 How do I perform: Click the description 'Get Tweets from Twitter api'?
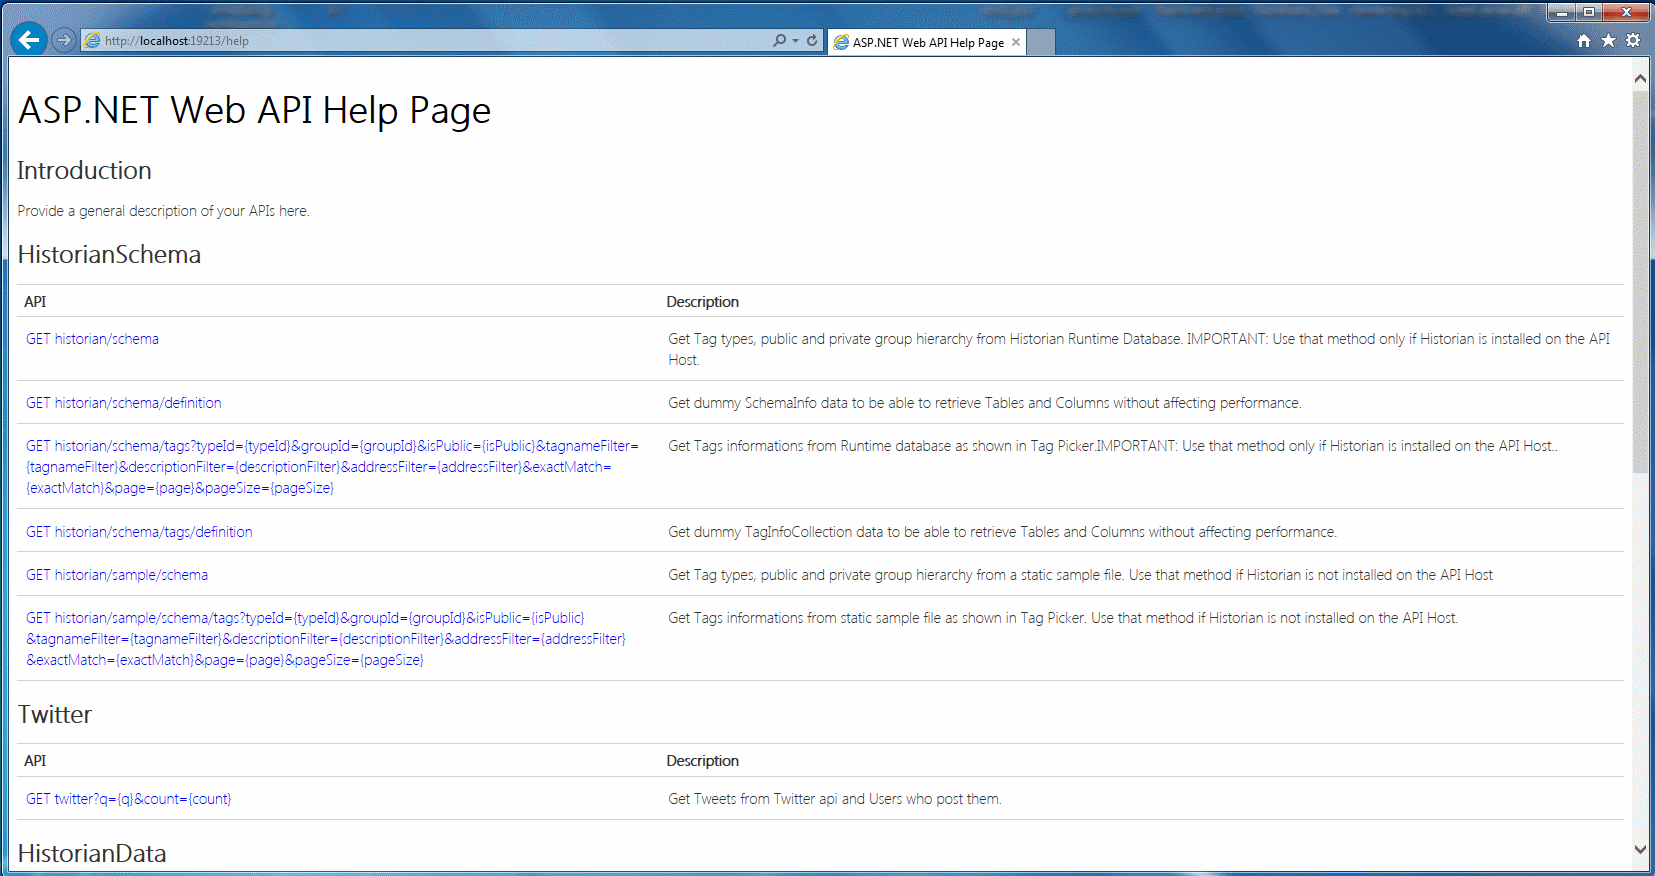[x=835, y=799]
